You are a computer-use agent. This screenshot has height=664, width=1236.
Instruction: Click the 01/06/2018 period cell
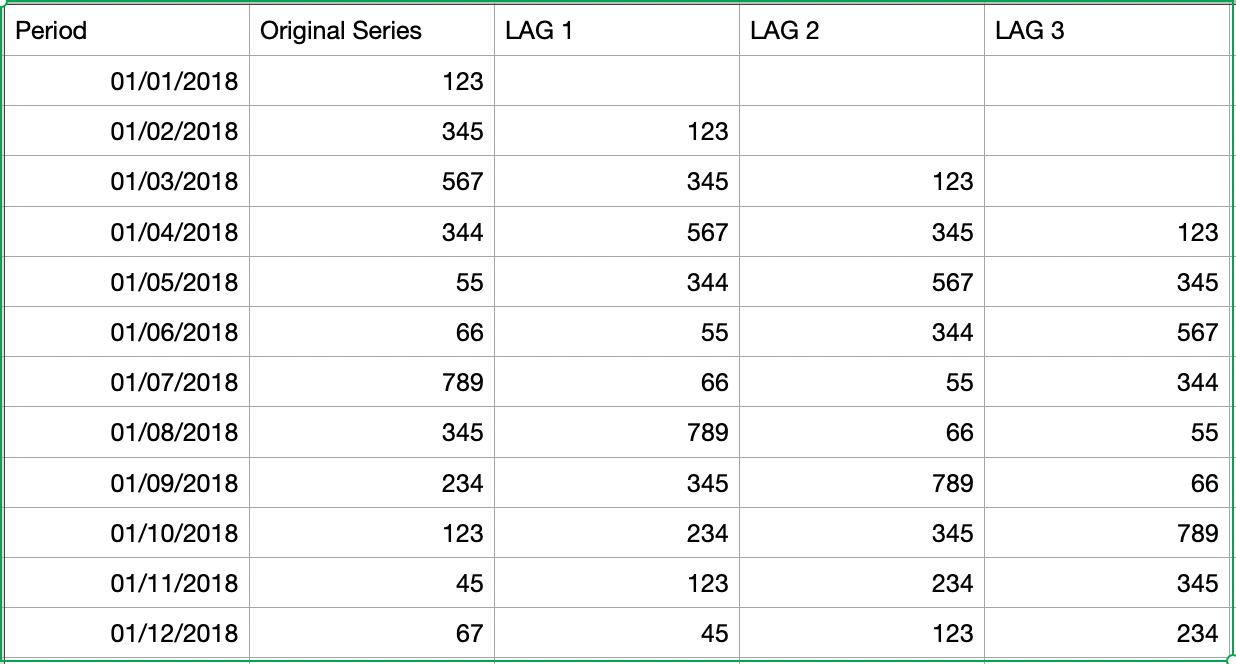(x=127, y=332)
